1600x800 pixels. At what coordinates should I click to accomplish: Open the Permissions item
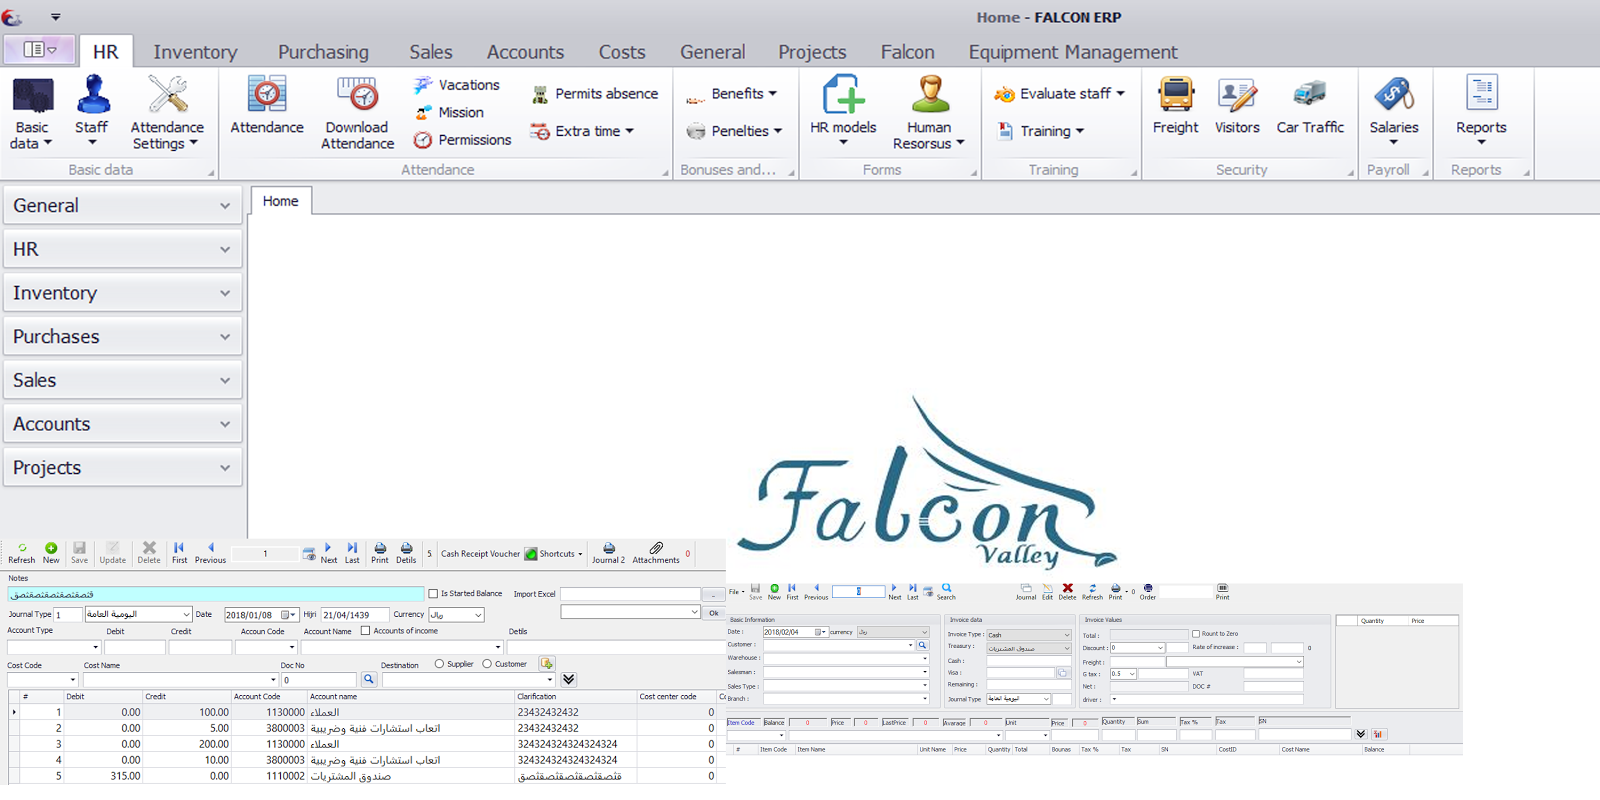tap(463, 140)
